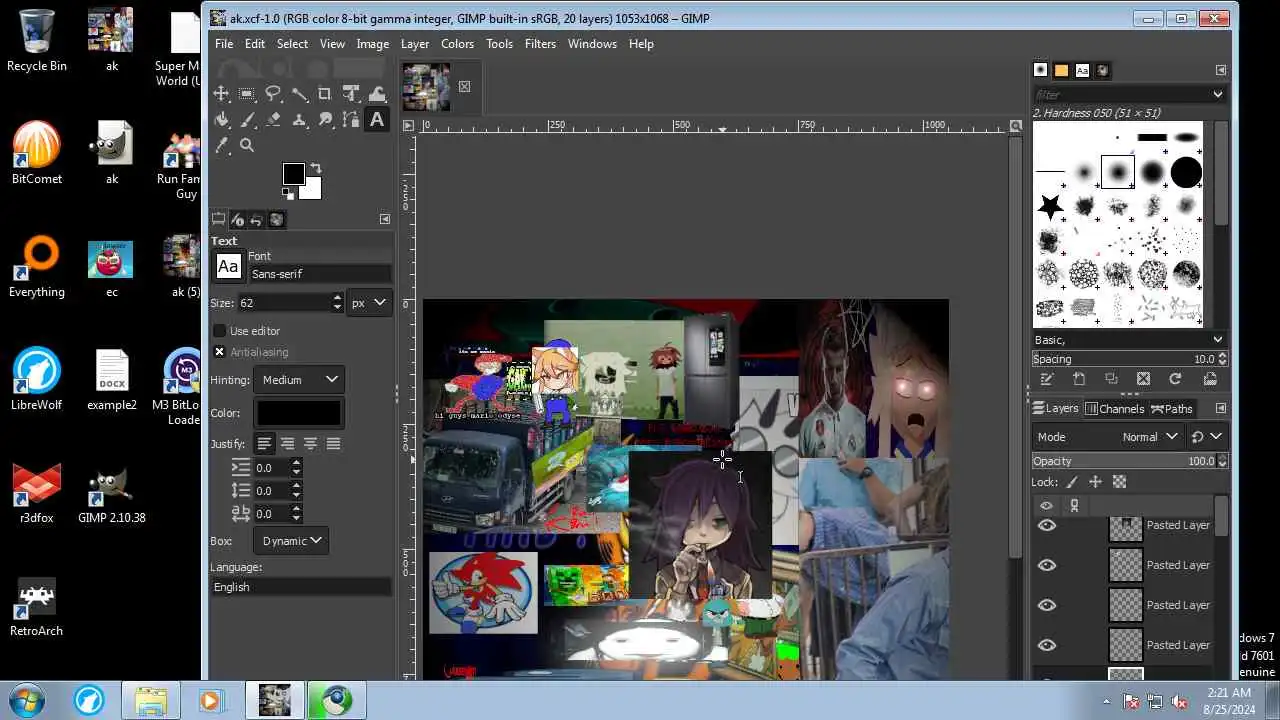Select the Fuzzy Select wand tool
This screenshot has width=1280, height=720.
(x=299, y=94)
